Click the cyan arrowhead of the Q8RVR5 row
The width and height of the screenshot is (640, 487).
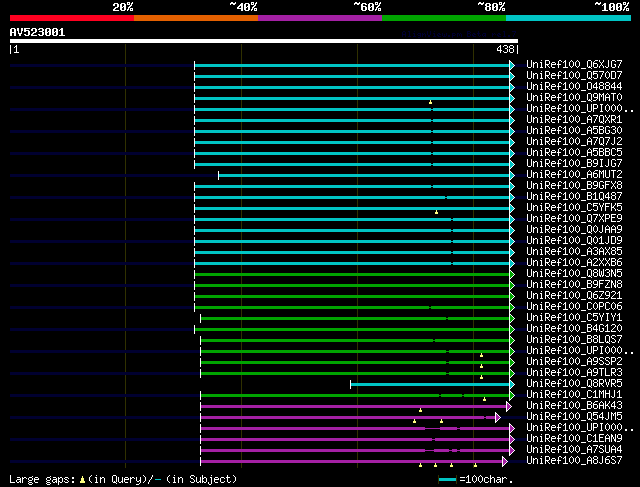click(x=512, y=385)
